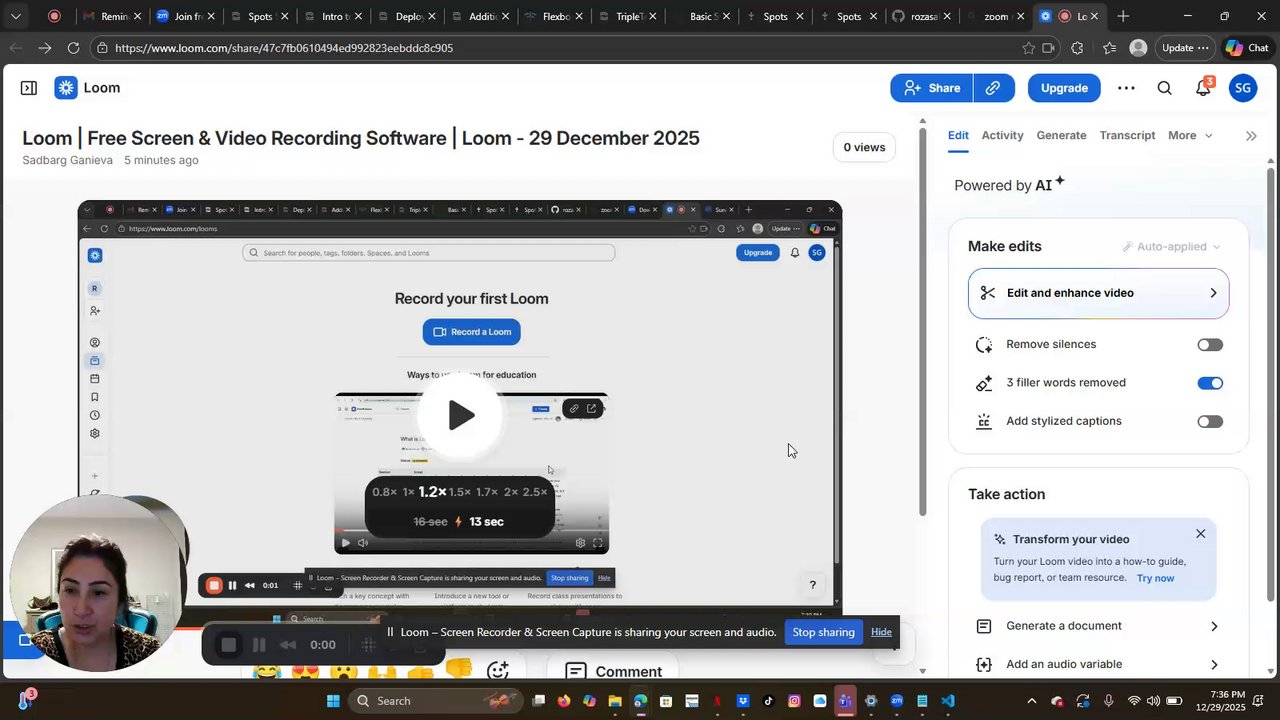The image size is (1280, 720).
Task: Play the Loom video
Action: pyautogui.click(x=460, y=415)
